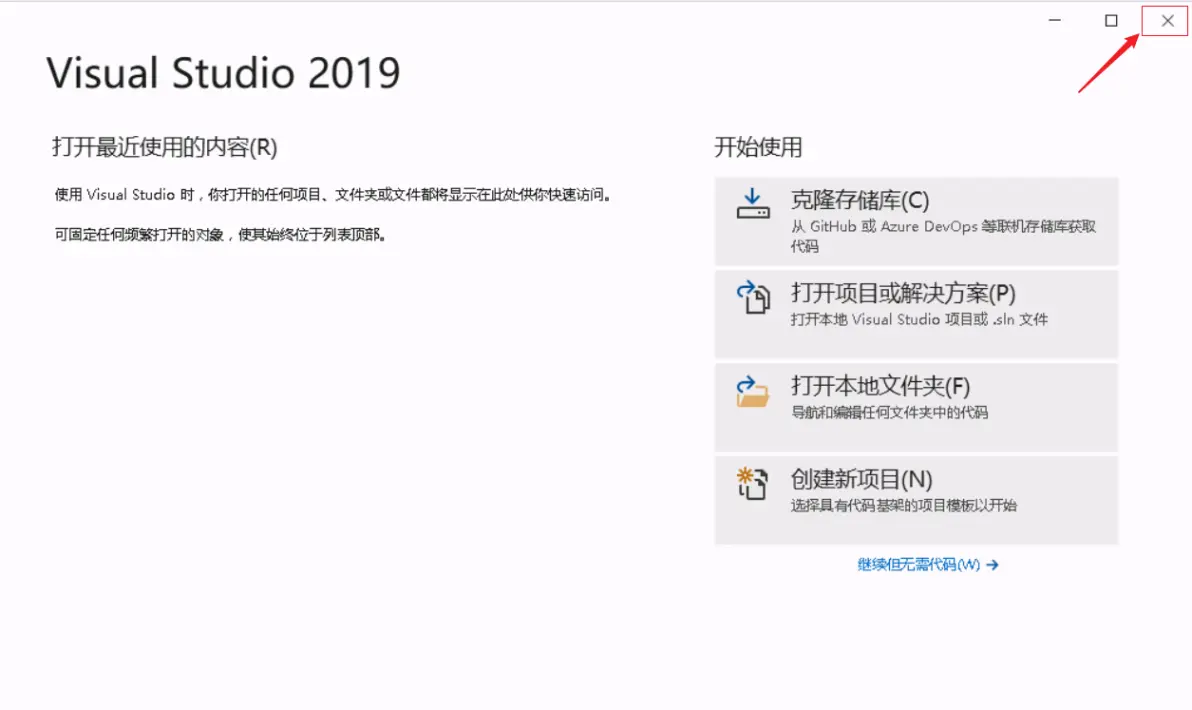
Task: Click description 从 GitHub 或 Azure DevOps text
Action: tap(943, 236)
